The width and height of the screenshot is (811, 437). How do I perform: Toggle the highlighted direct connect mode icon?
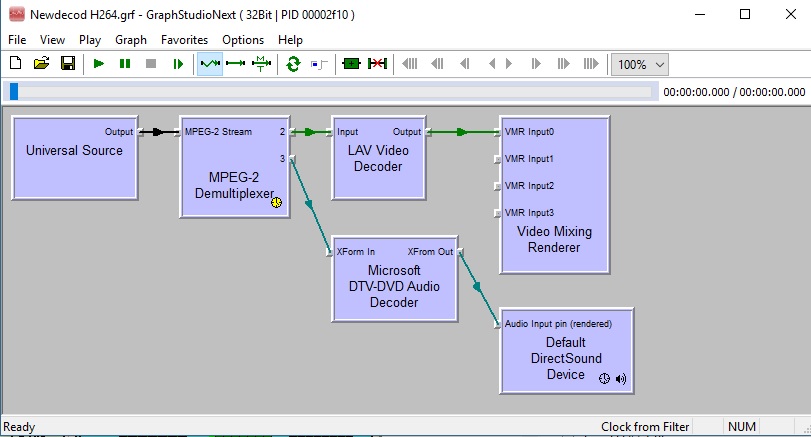click(210, 64)
